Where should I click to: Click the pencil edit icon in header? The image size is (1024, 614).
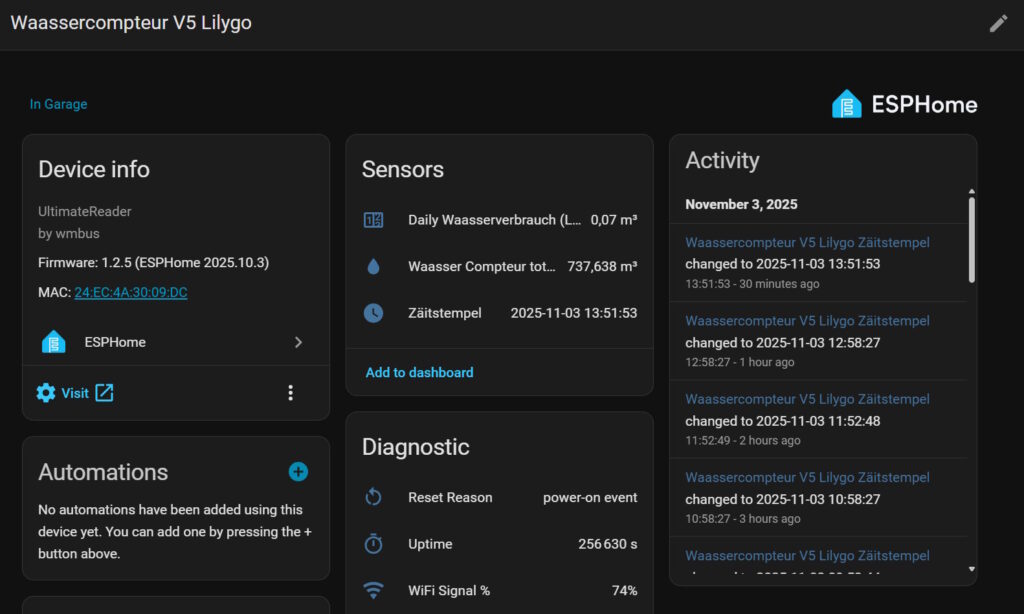tap(998, 23)
